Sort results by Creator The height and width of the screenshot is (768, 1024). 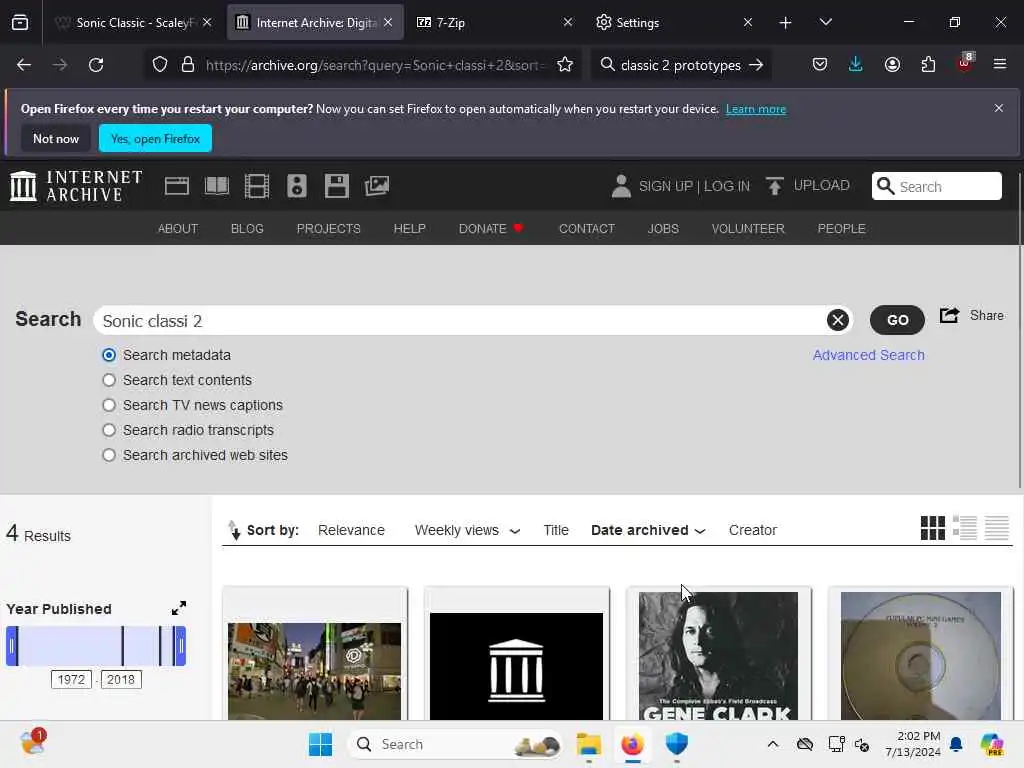[752, 530]
